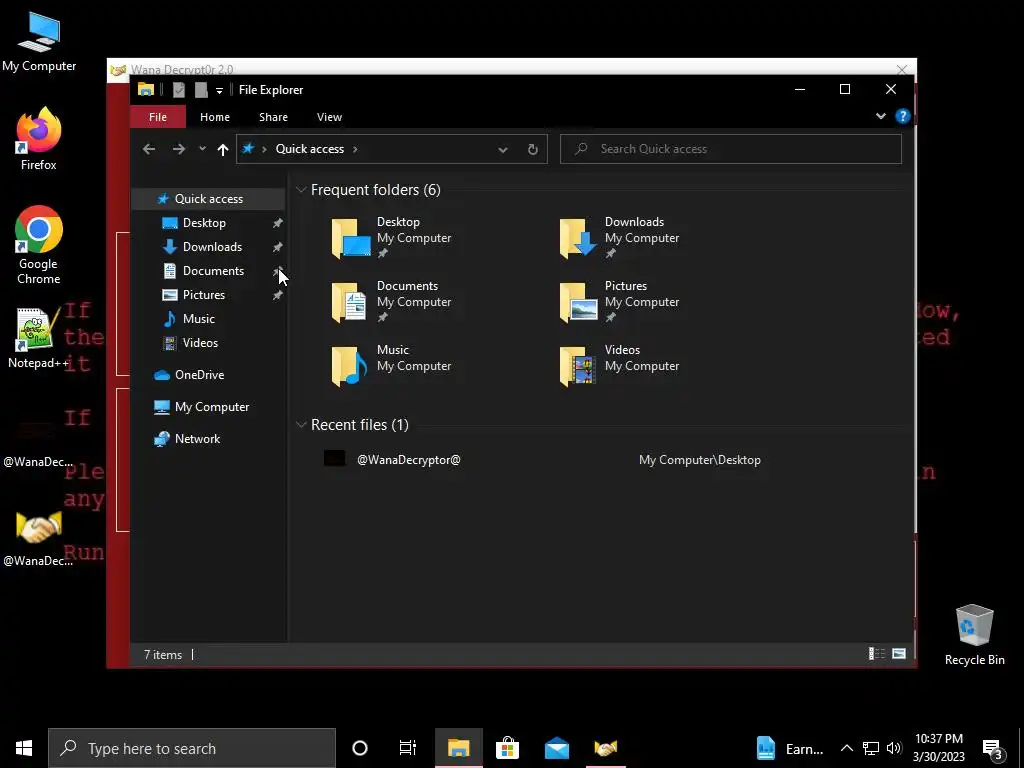The height and width of the screenshot is (768, 1024).
Task: Select the Recycle Bin desktop icon
Action: click(974, 634)
